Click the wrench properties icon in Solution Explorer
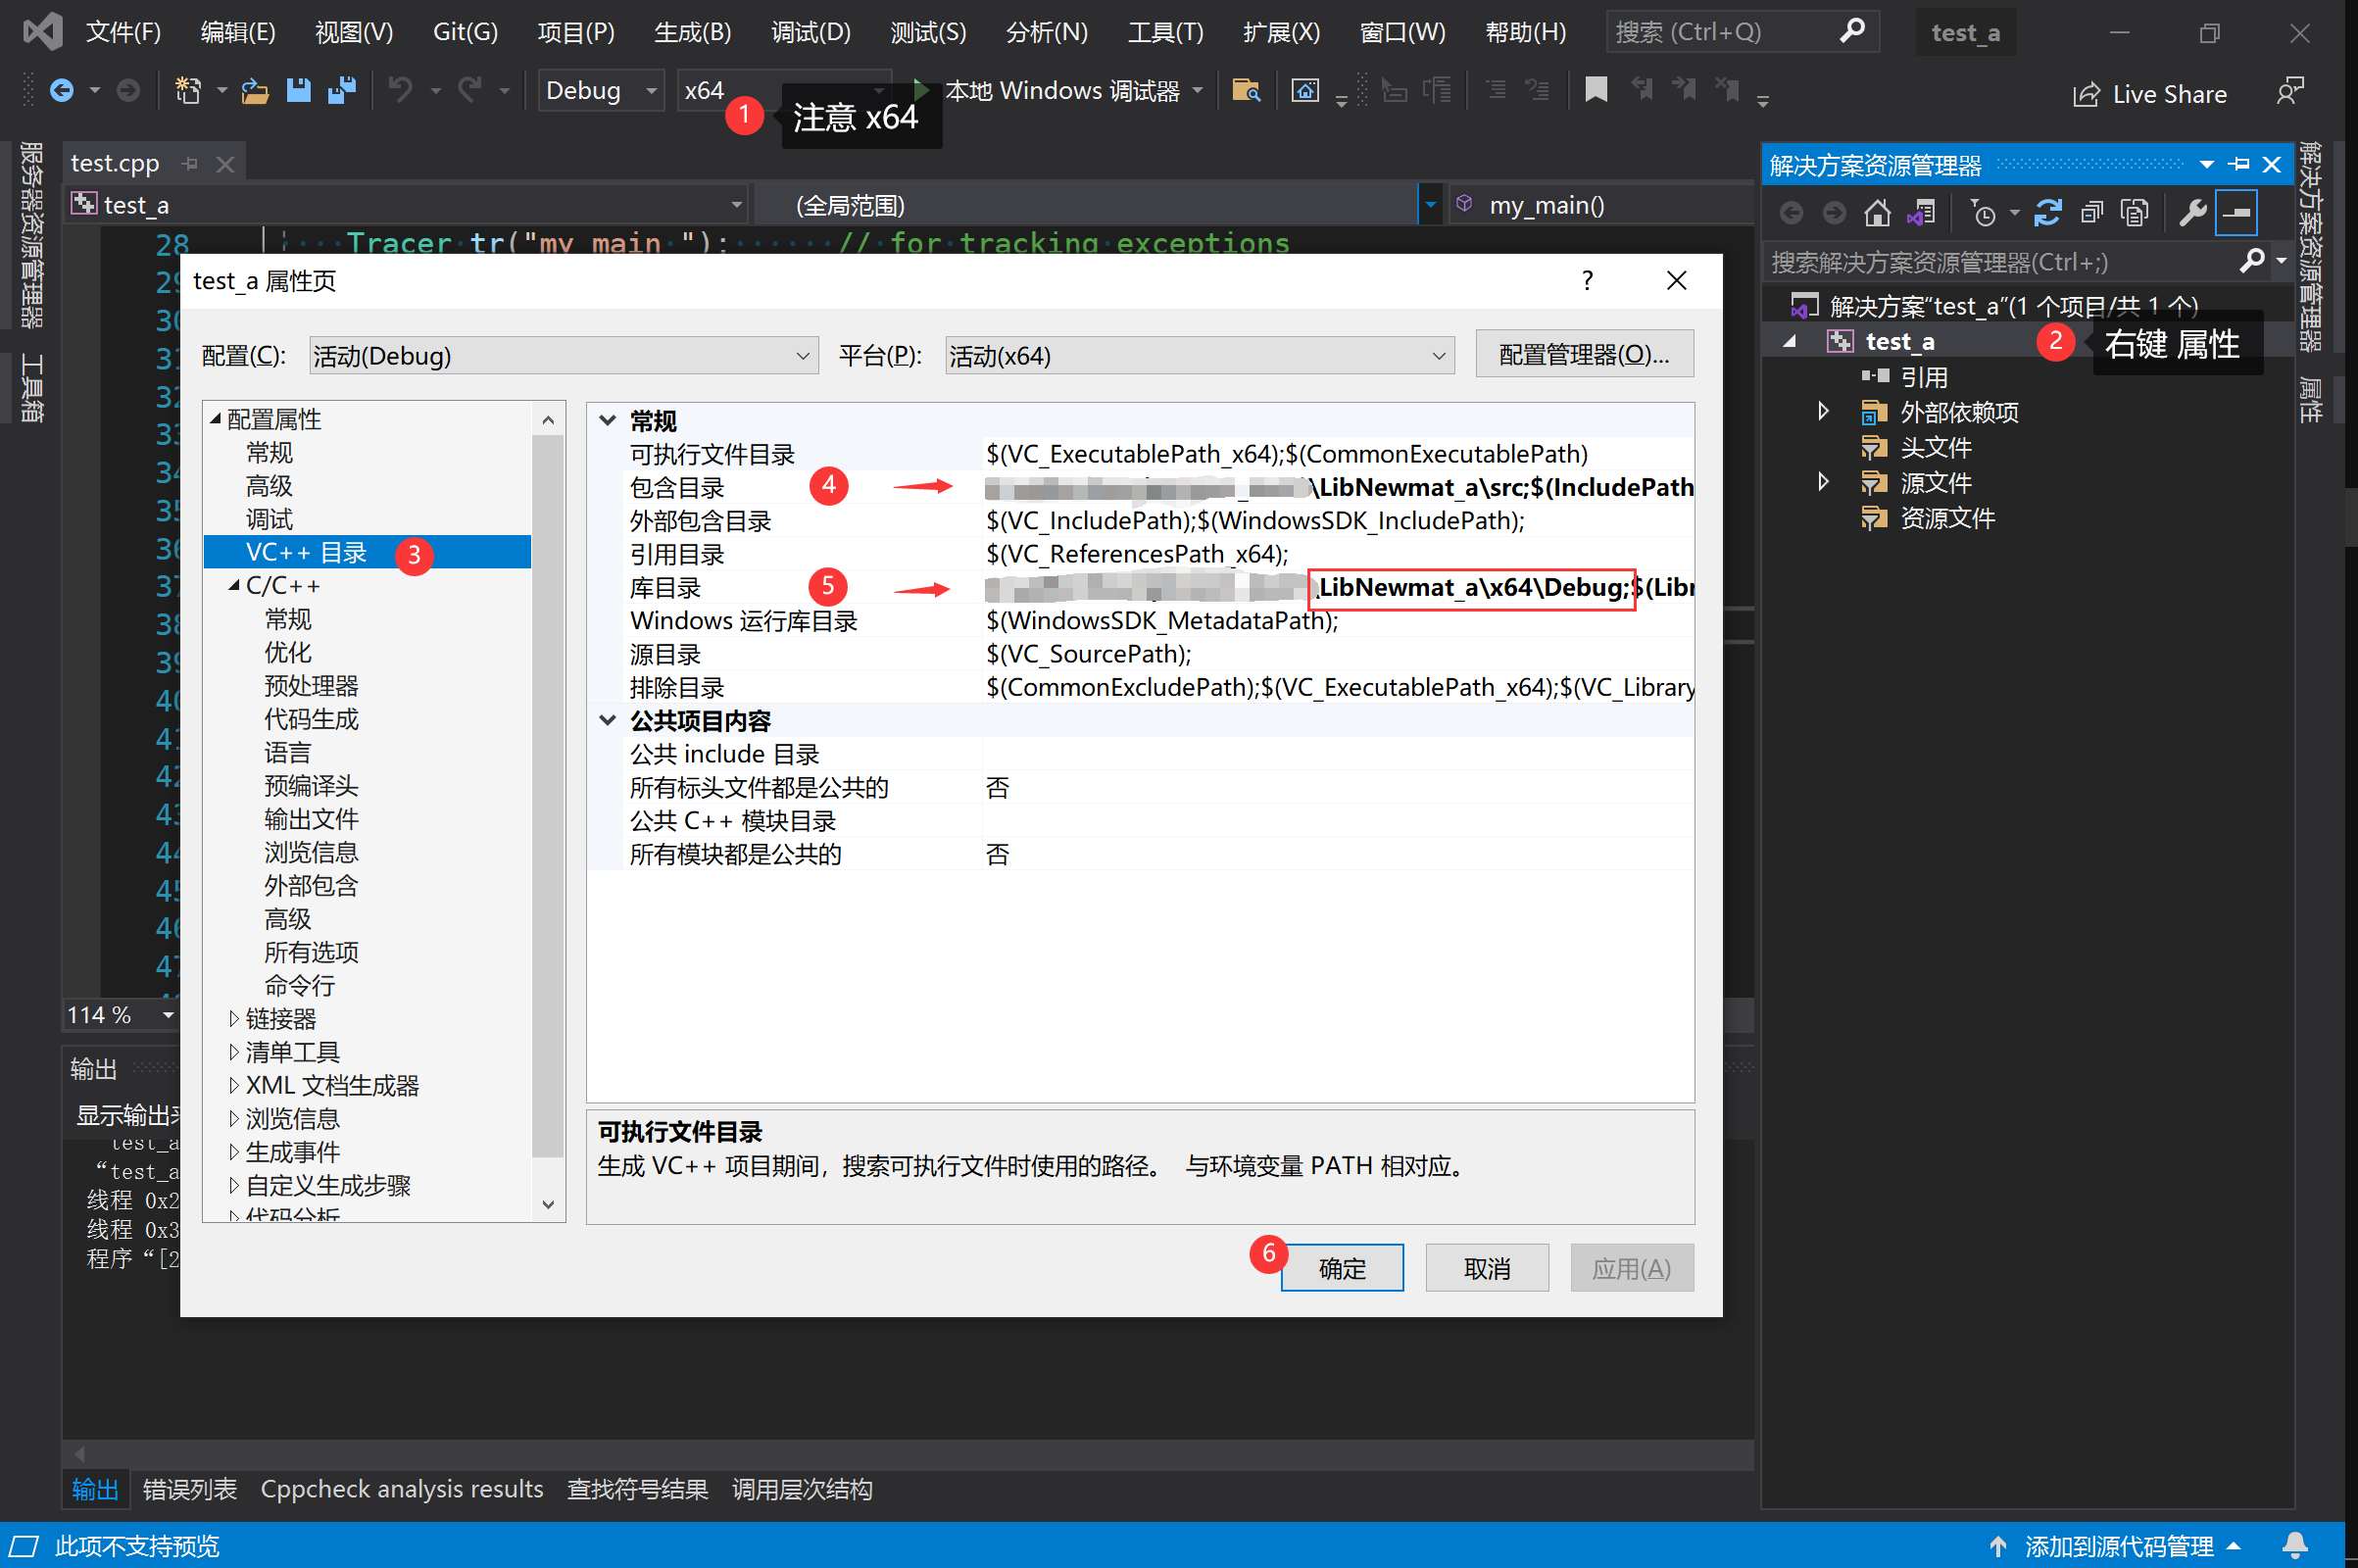Viewport: 2358px width, 1568px height. [x=2192, y=213]
